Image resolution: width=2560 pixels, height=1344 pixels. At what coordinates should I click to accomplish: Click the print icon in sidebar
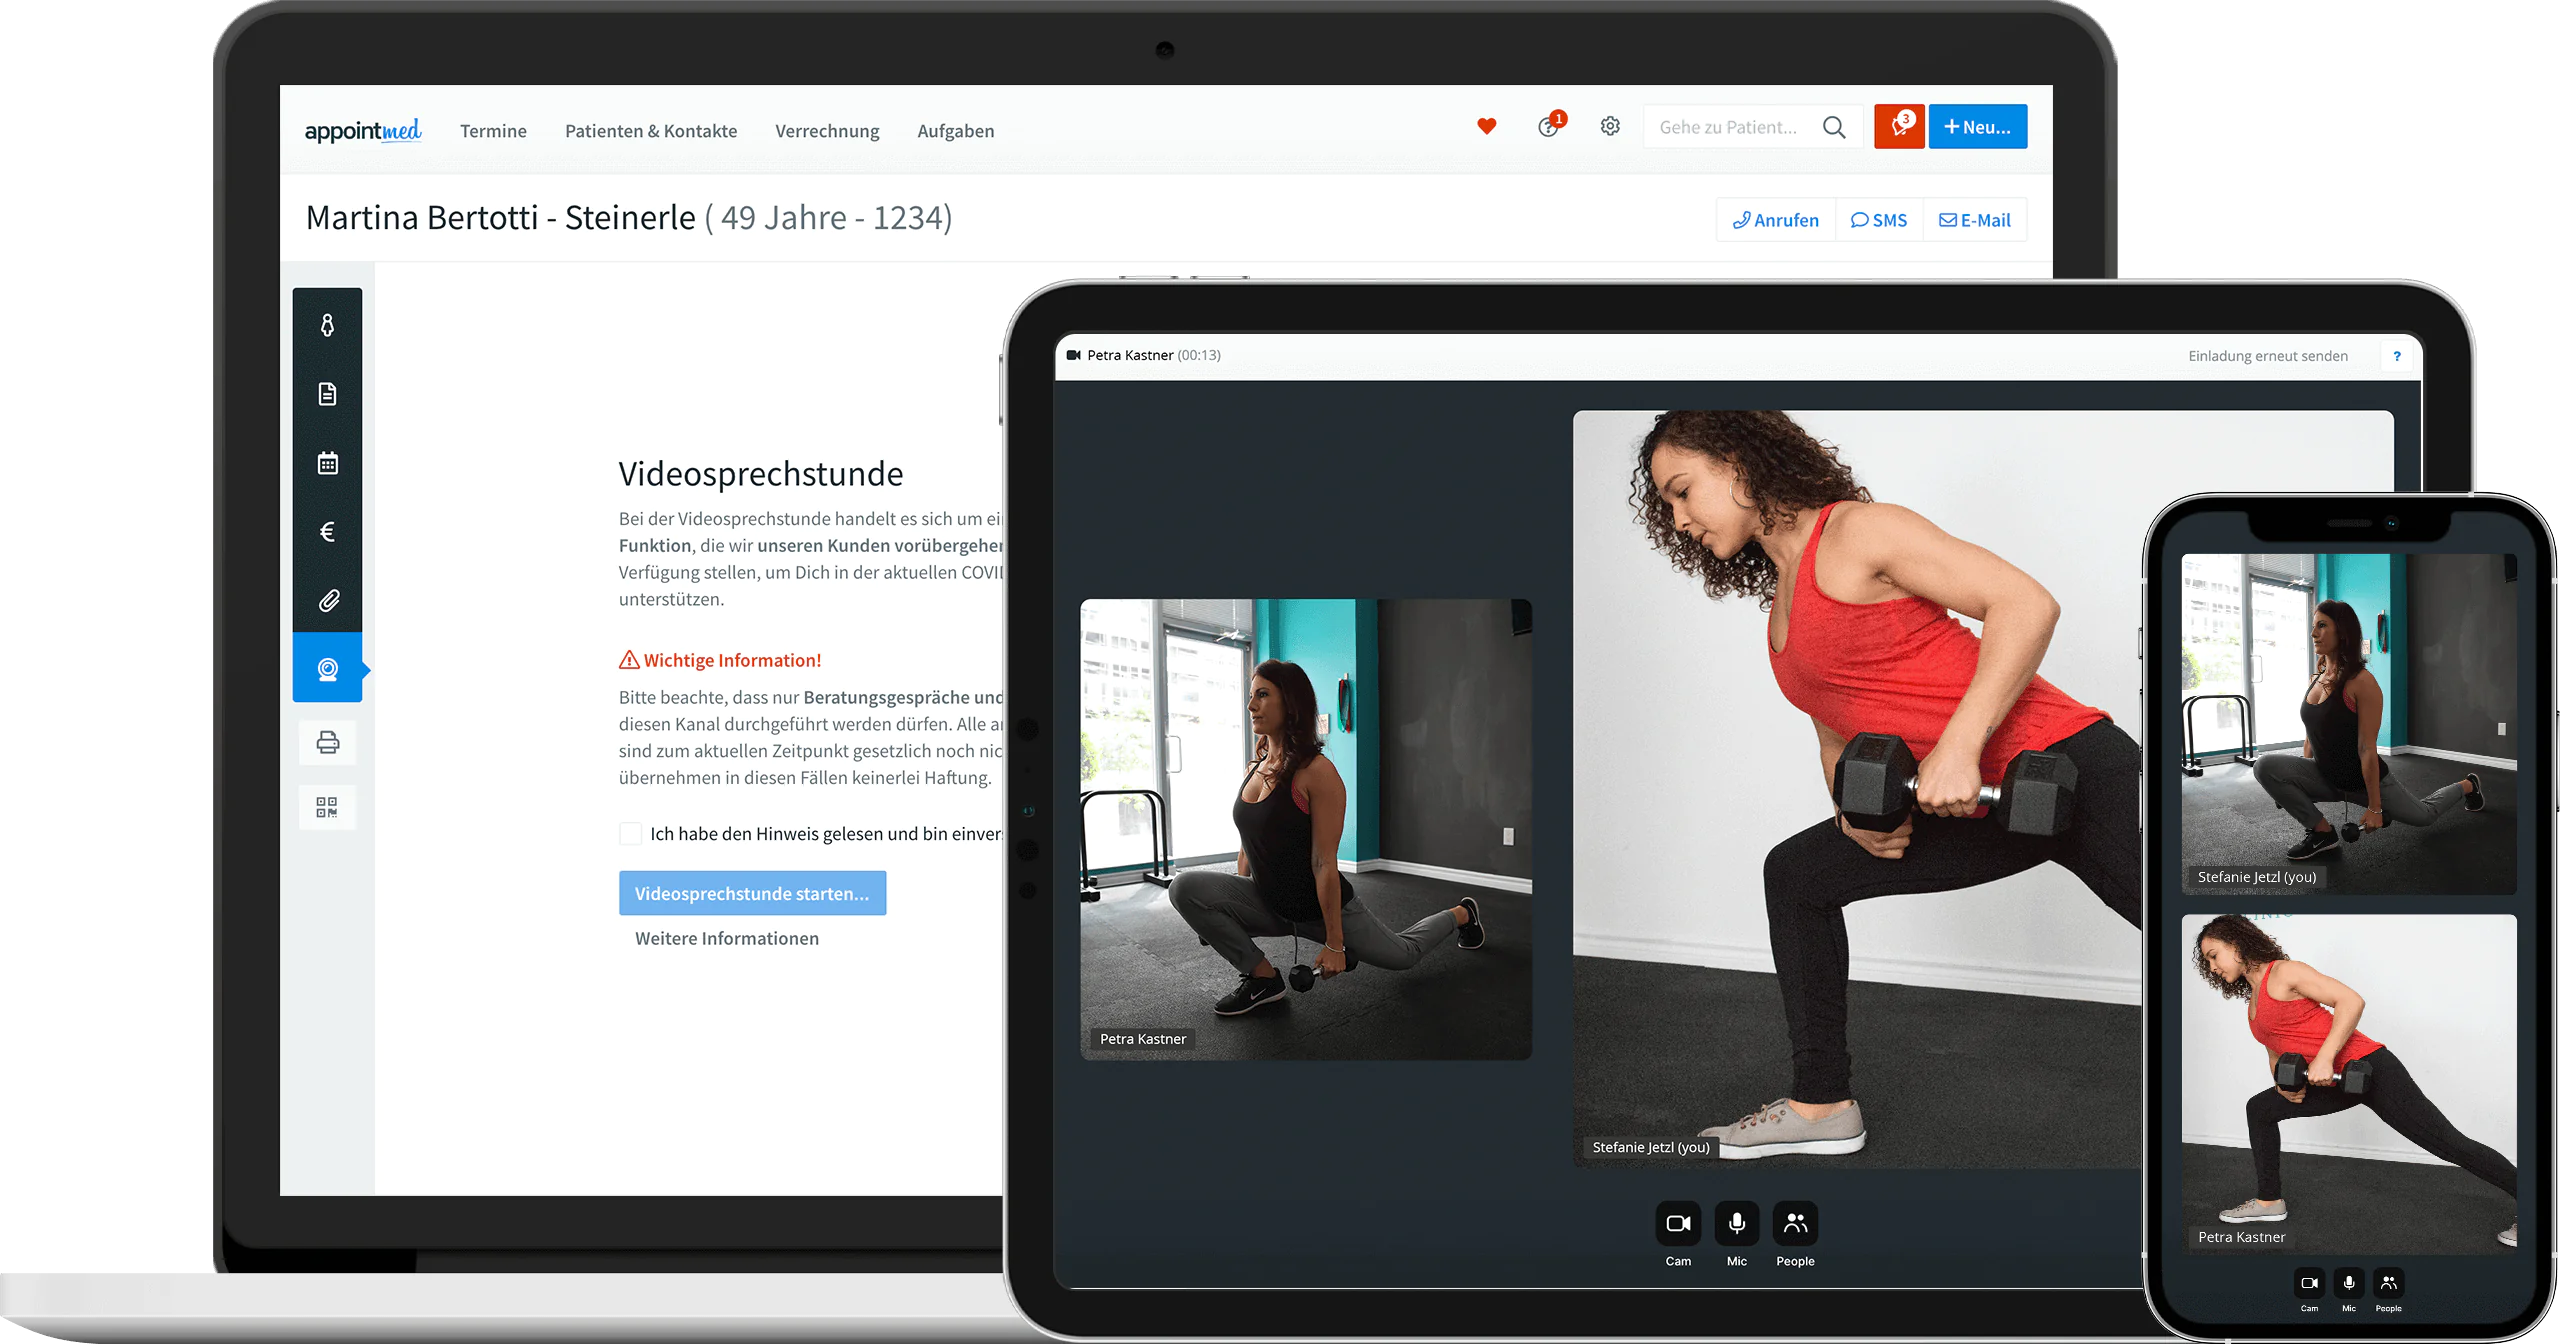click(330, 738)
